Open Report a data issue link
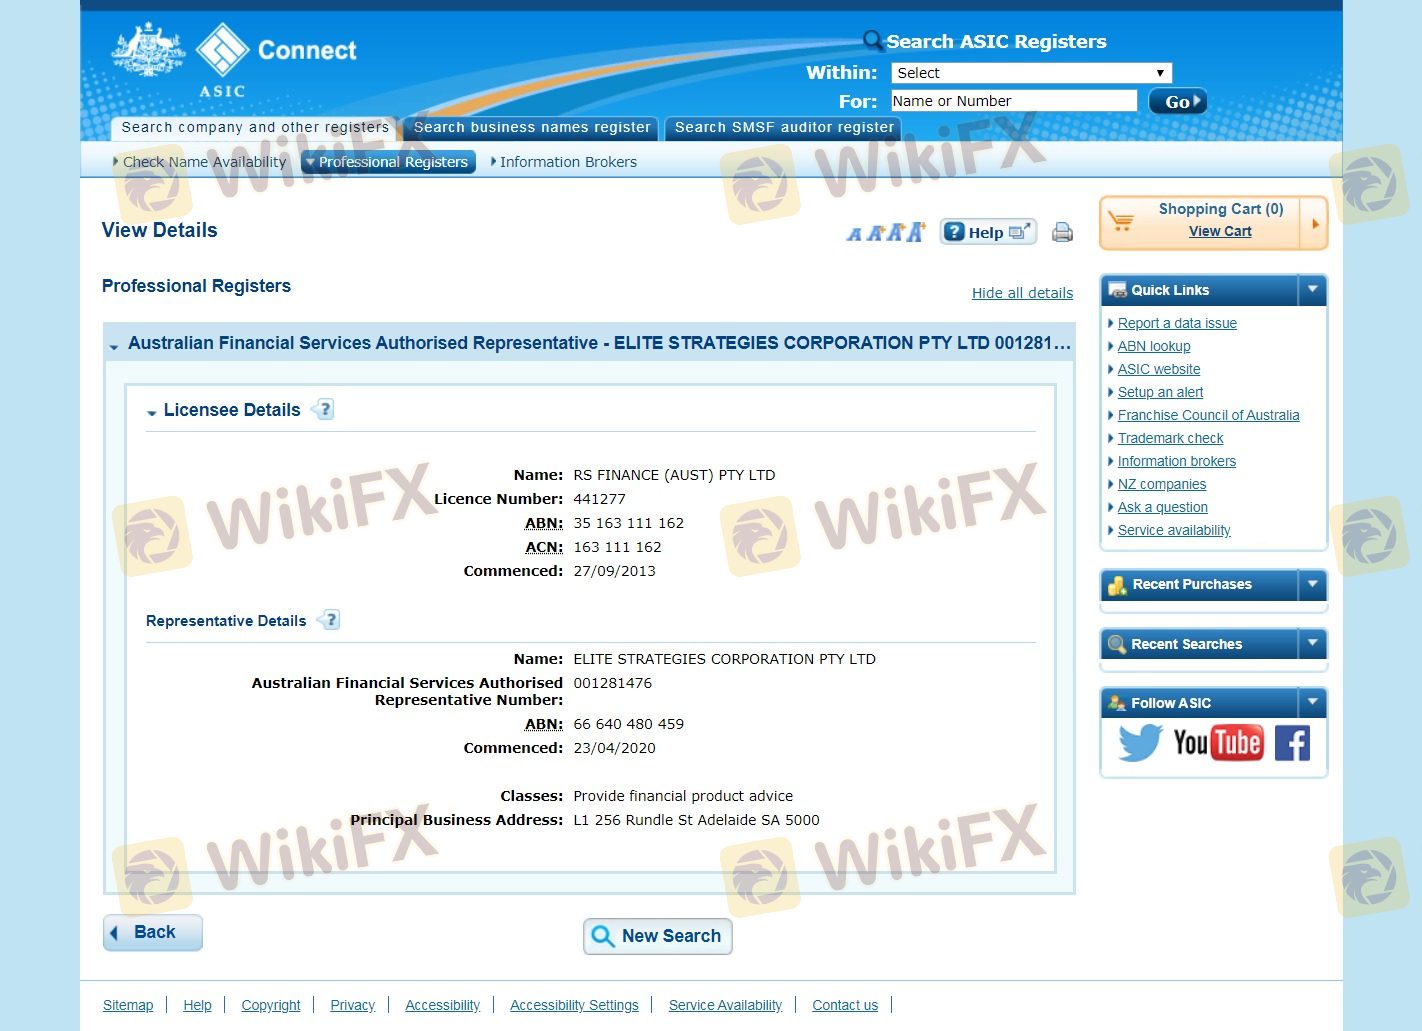Image resolution: width=1422 pixels, height=1031 pixels. (1177, 323)
